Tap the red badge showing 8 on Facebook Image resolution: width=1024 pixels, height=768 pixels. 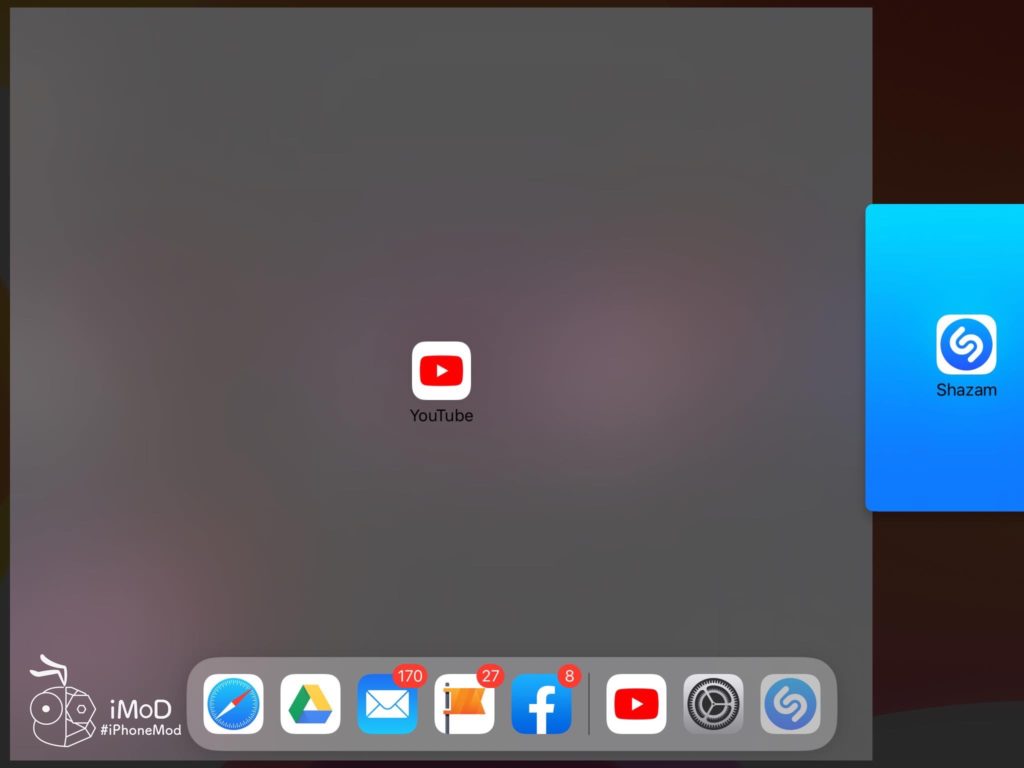tap(567, 676)
